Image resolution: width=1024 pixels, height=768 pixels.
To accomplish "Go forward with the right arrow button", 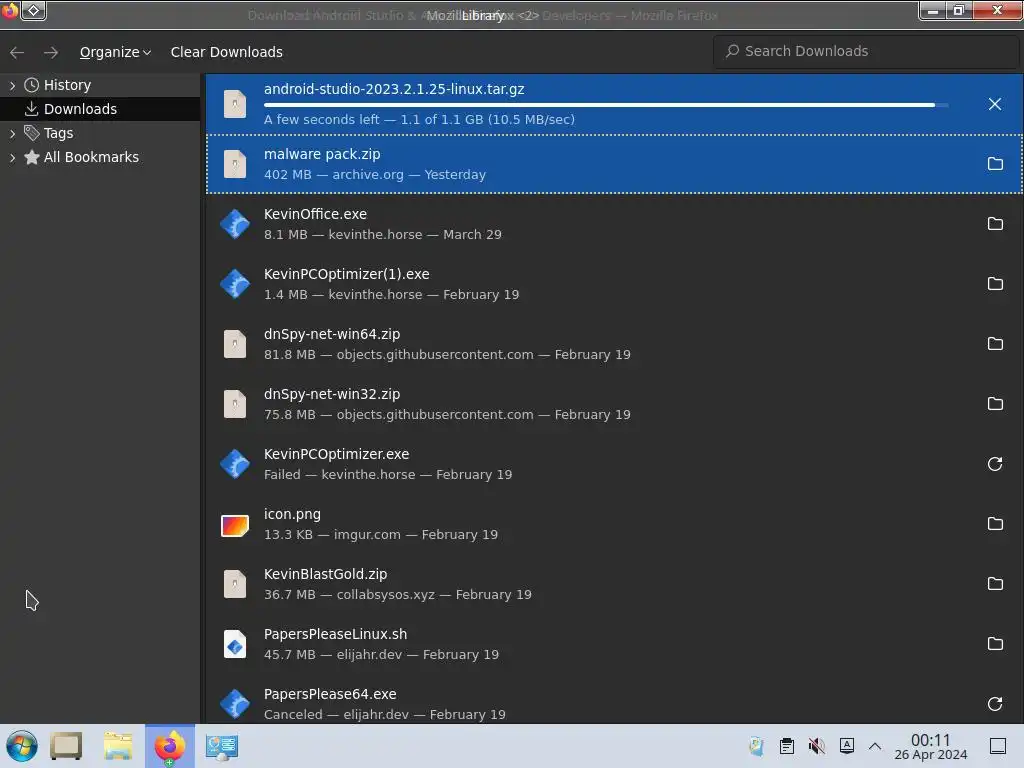I will [x=50, y=52].
